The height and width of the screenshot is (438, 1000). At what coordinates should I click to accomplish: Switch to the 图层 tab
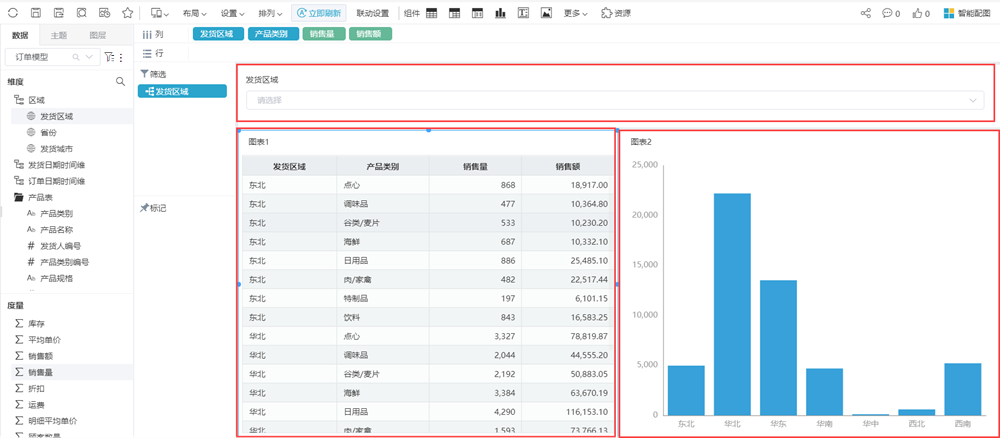click(x=98, y=35)
